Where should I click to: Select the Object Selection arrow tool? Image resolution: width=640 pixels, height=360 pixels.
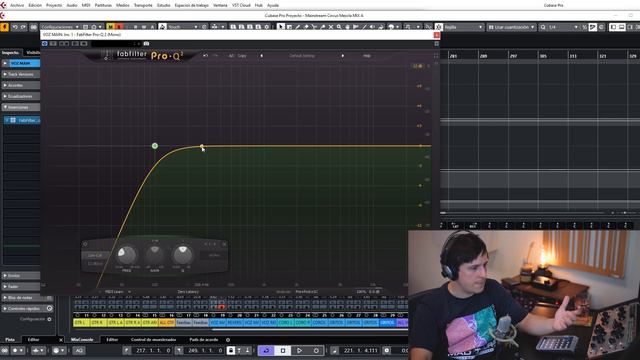pyautogui.click(x=281, y=27)
